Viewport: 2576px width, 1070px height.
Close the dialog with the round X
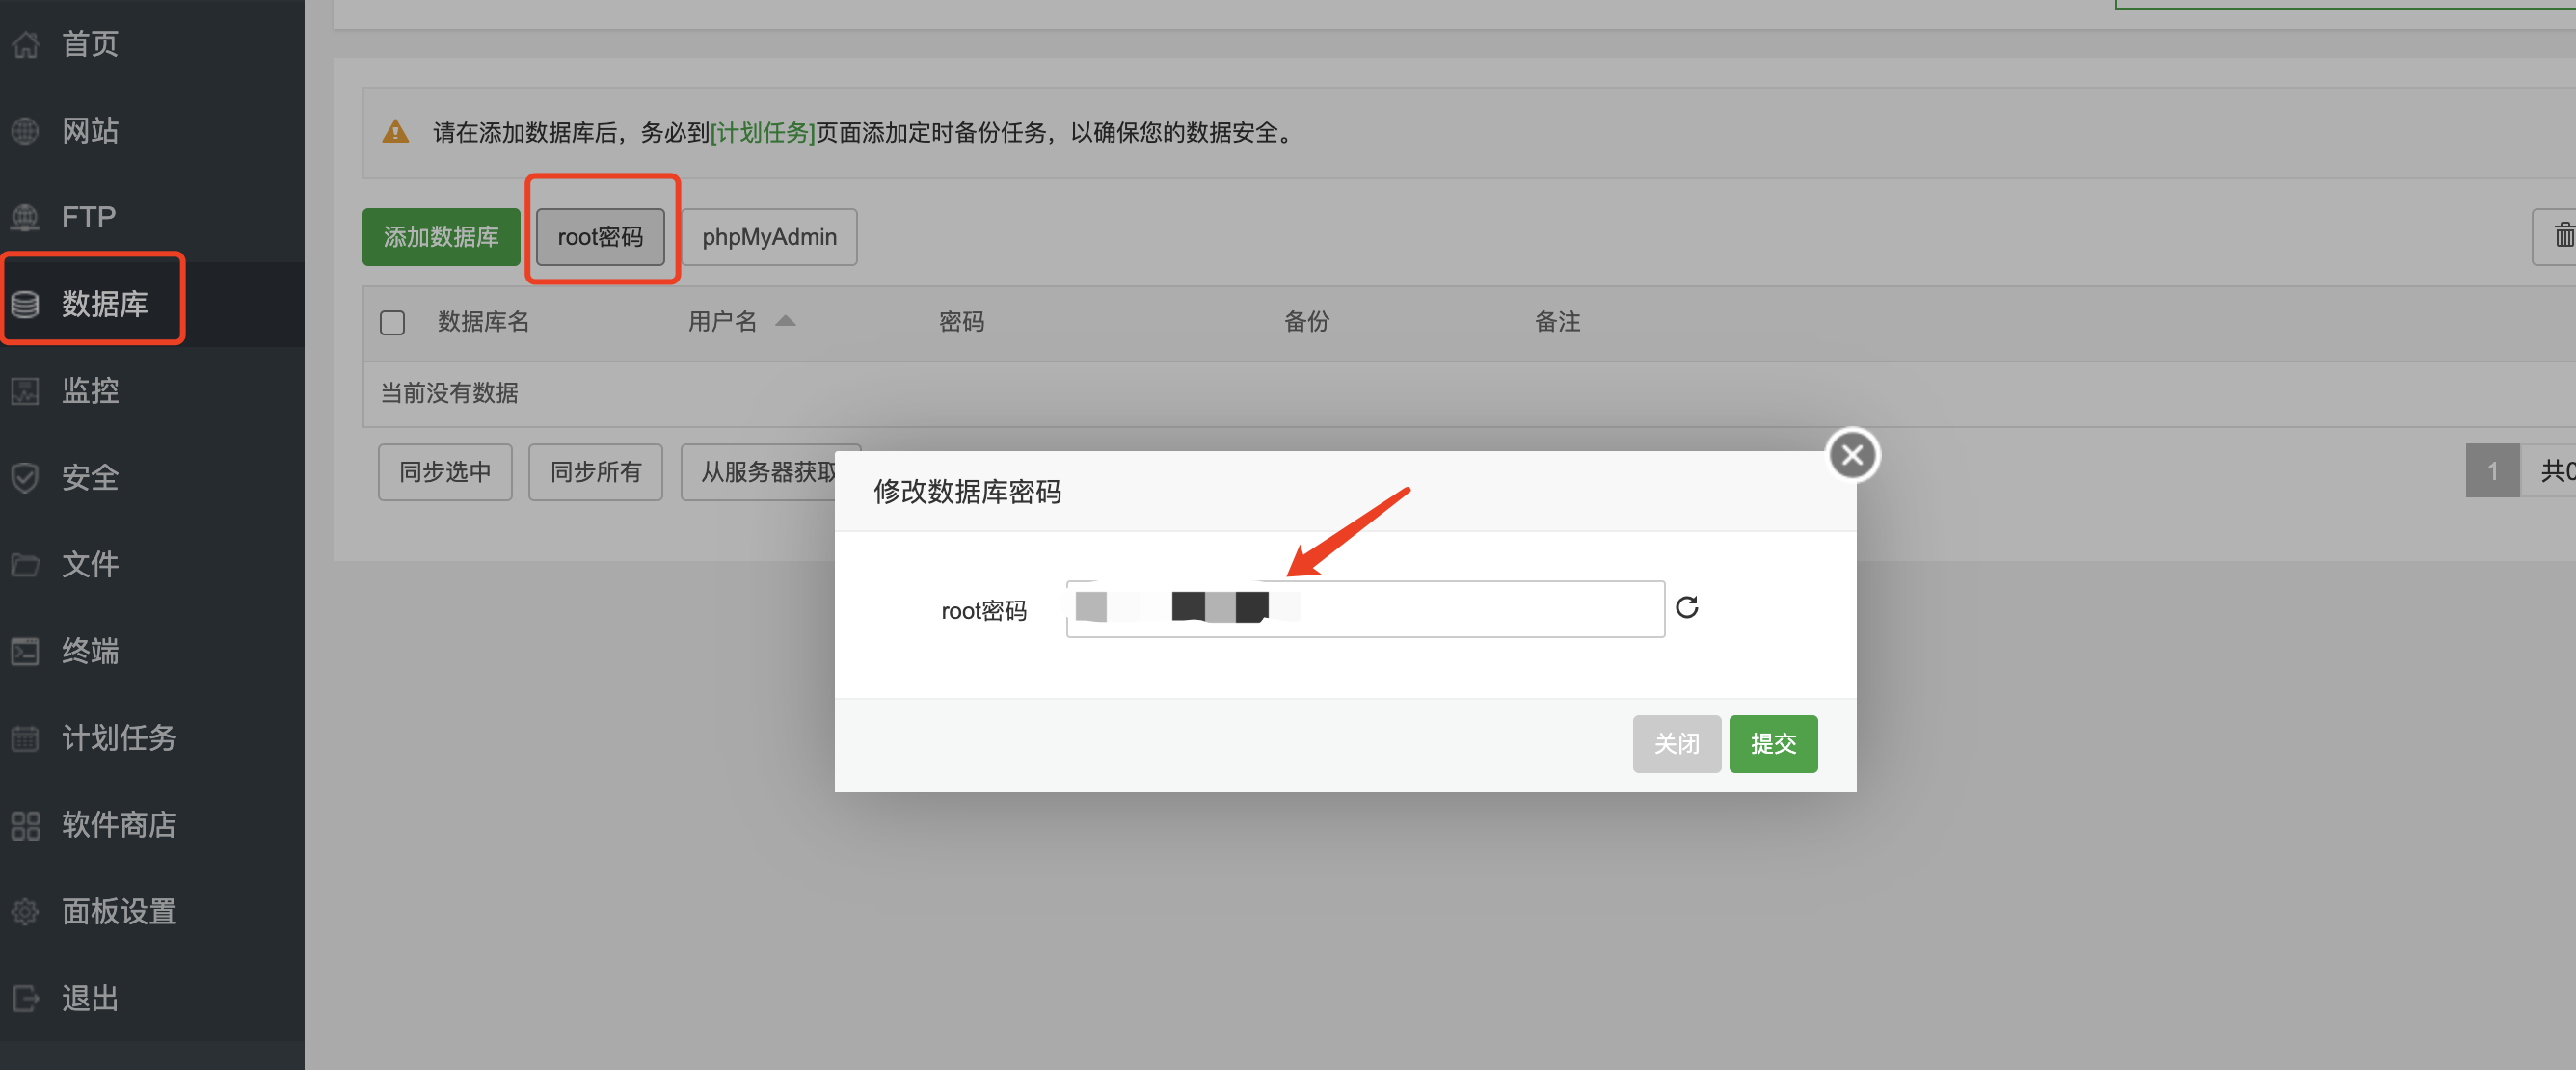1852,455
